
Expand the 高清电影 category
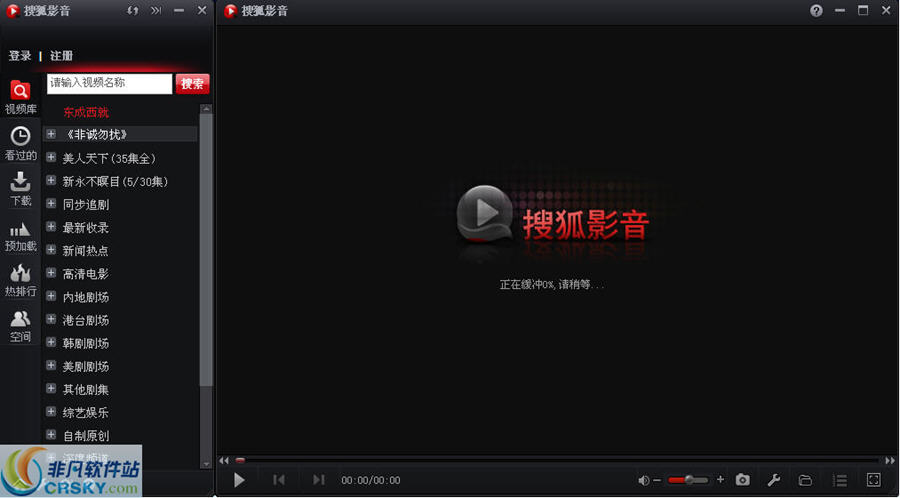[51, 273]
